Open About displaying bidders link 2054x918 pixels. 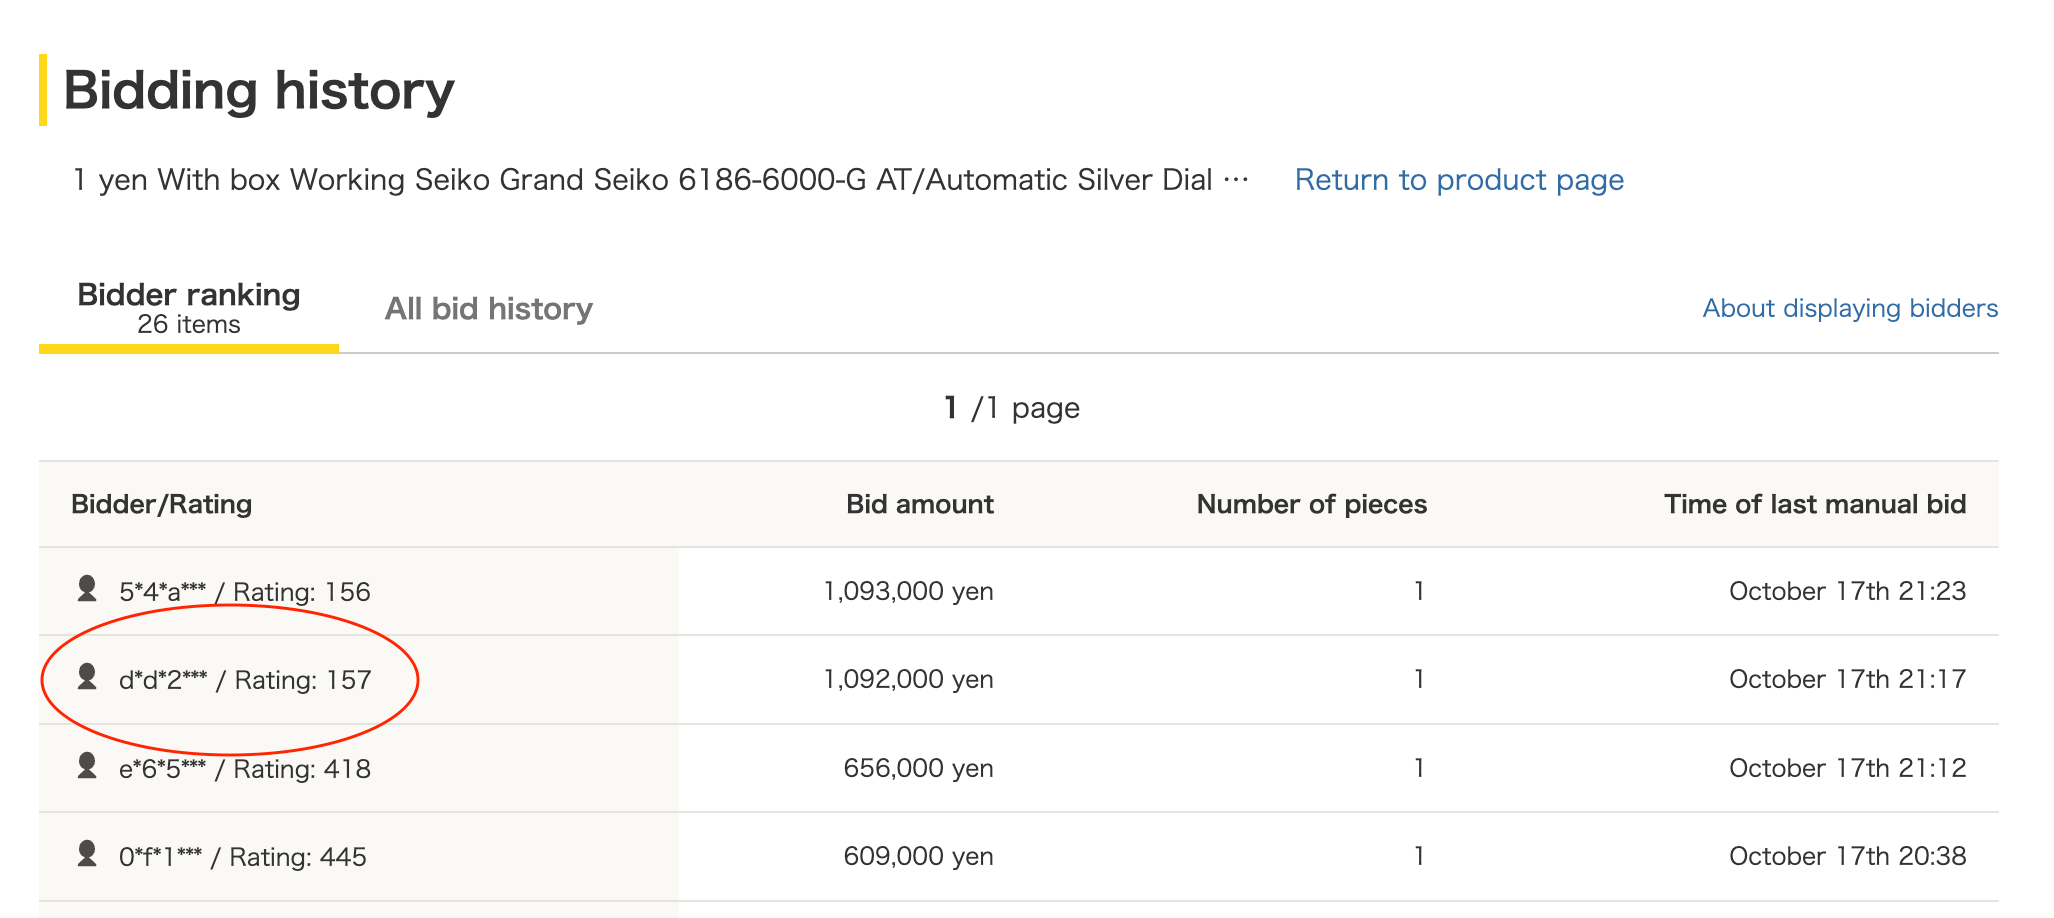1850,308
